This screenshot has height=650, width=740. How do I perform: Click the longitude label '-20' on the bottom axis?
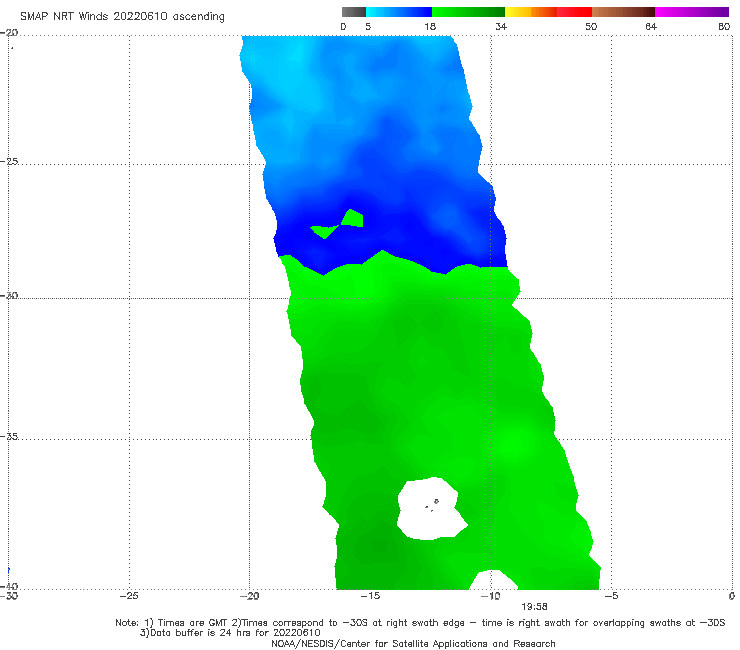[250, 596]
